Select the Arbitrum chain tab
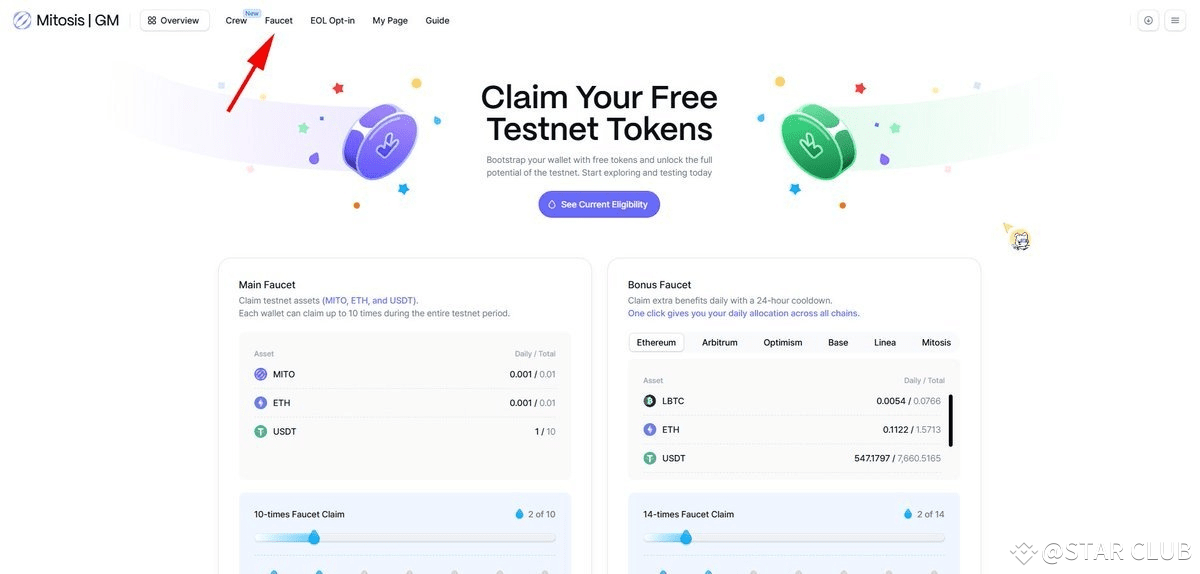The image size is (1200, 574). tap(720, 342)
